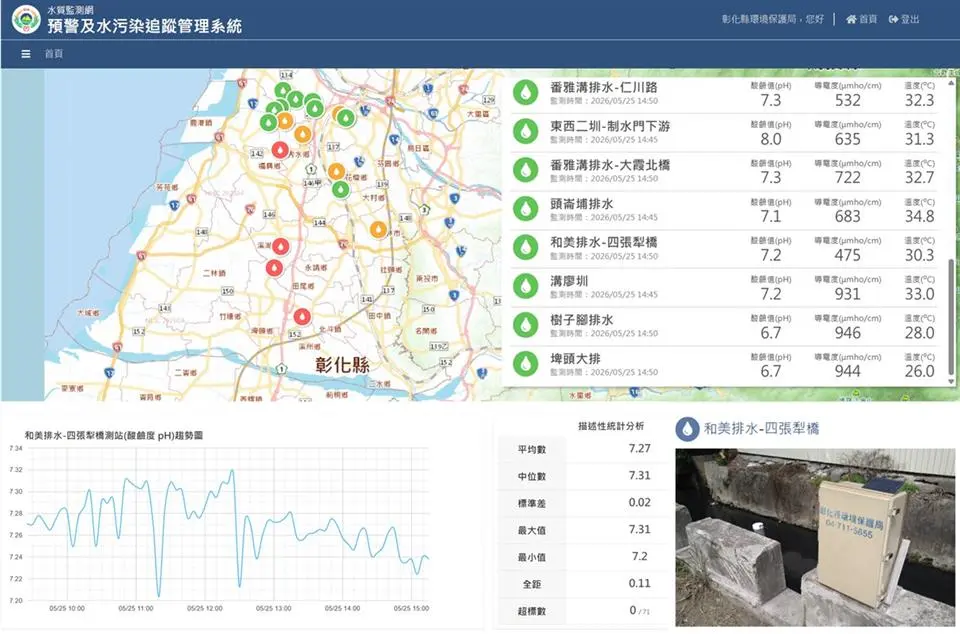Open the 和美排水-四張犁橋 station photo
Viewport: 960px width, 634px height.
(x=815, y=537)
